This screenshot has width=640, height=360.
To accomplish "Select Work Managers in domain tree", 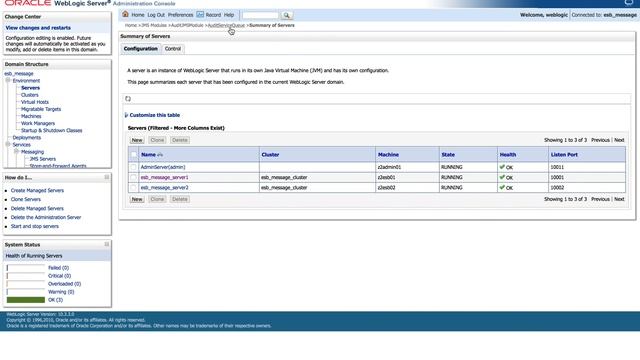I will [38, 123].
